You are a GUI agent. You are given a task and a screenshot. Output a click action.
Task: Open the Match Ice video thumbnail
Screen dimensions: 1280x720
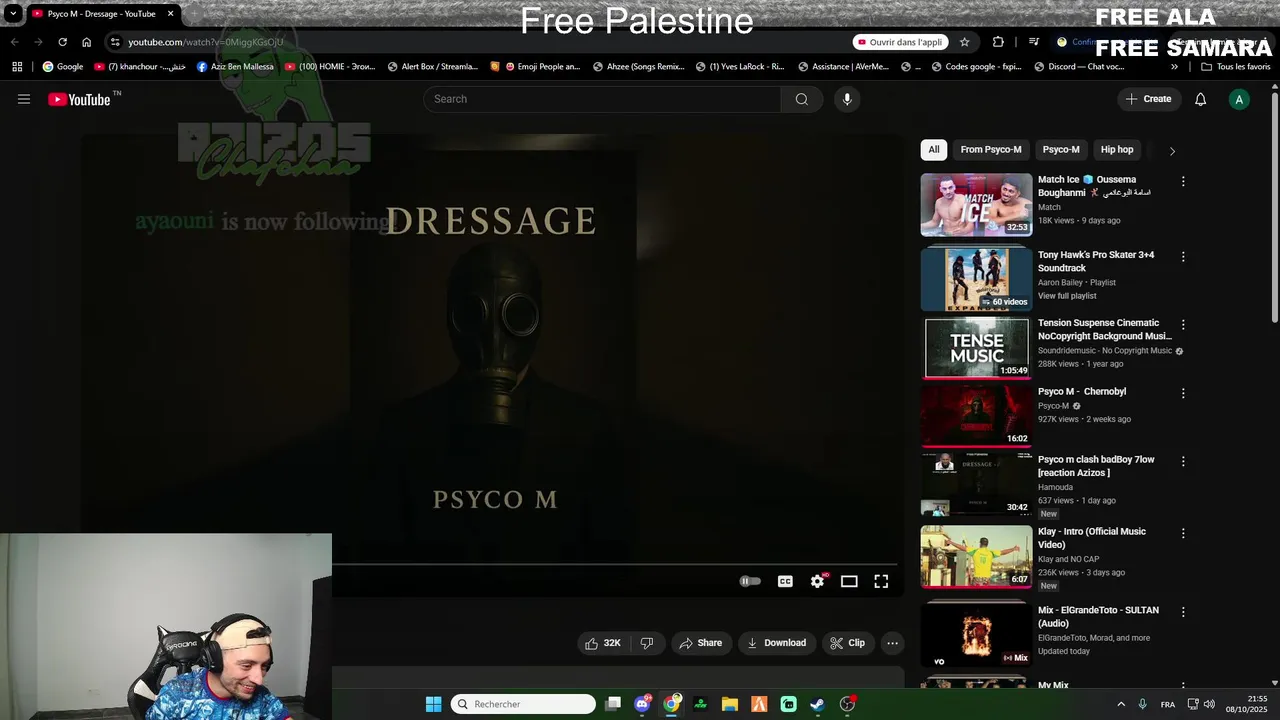[x=976, y=205]
